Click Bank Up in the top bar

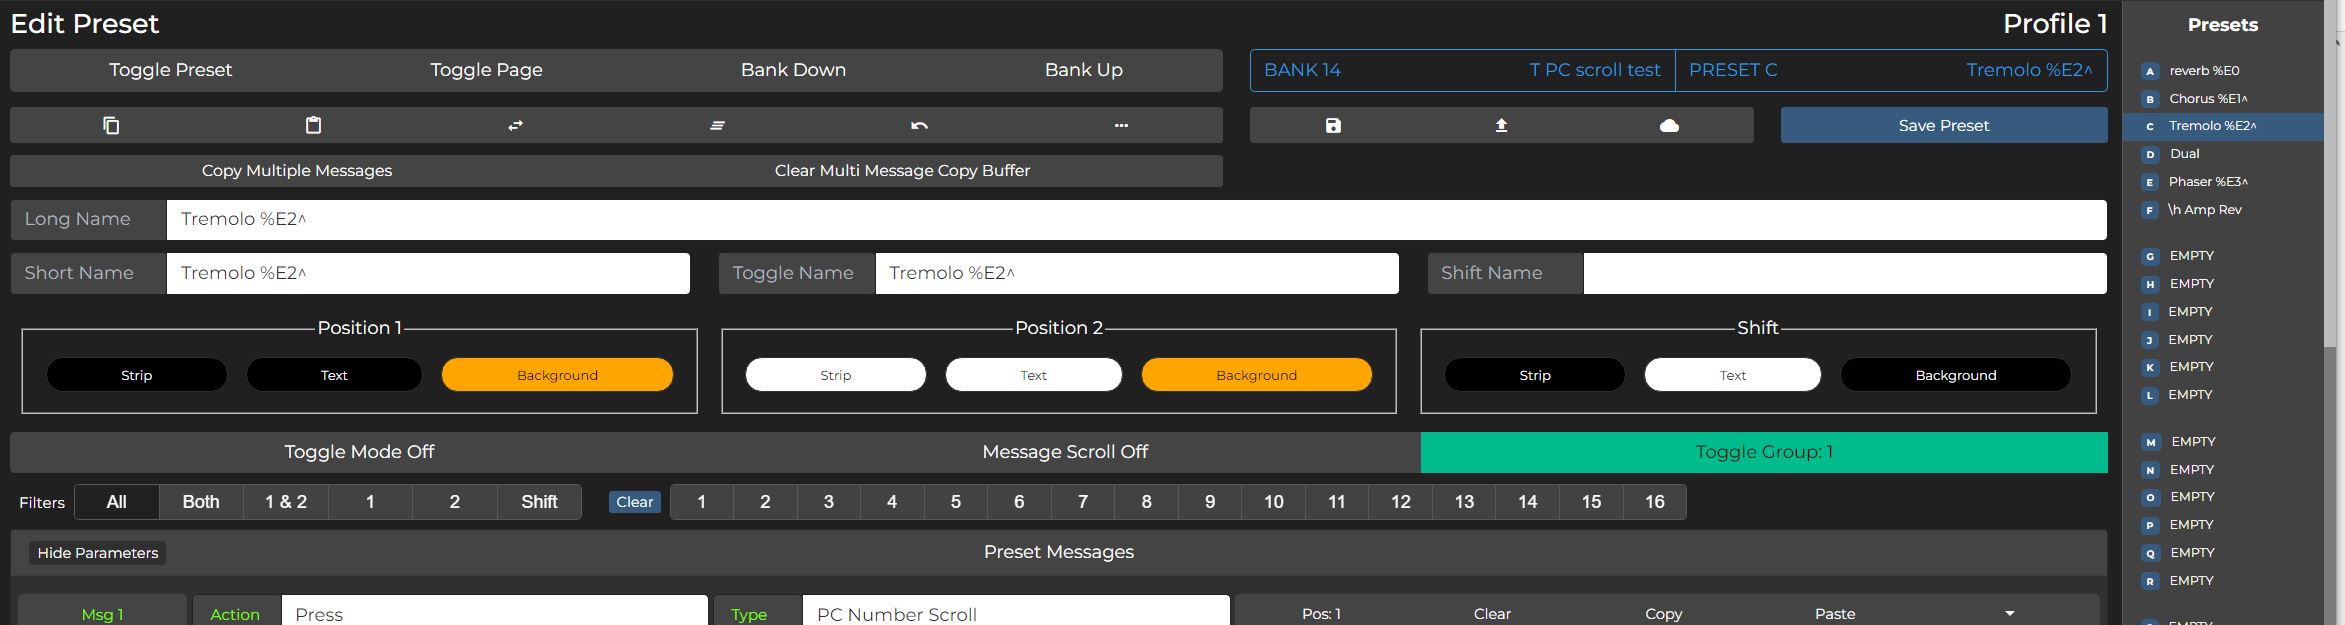click(x=1084, y=70)
